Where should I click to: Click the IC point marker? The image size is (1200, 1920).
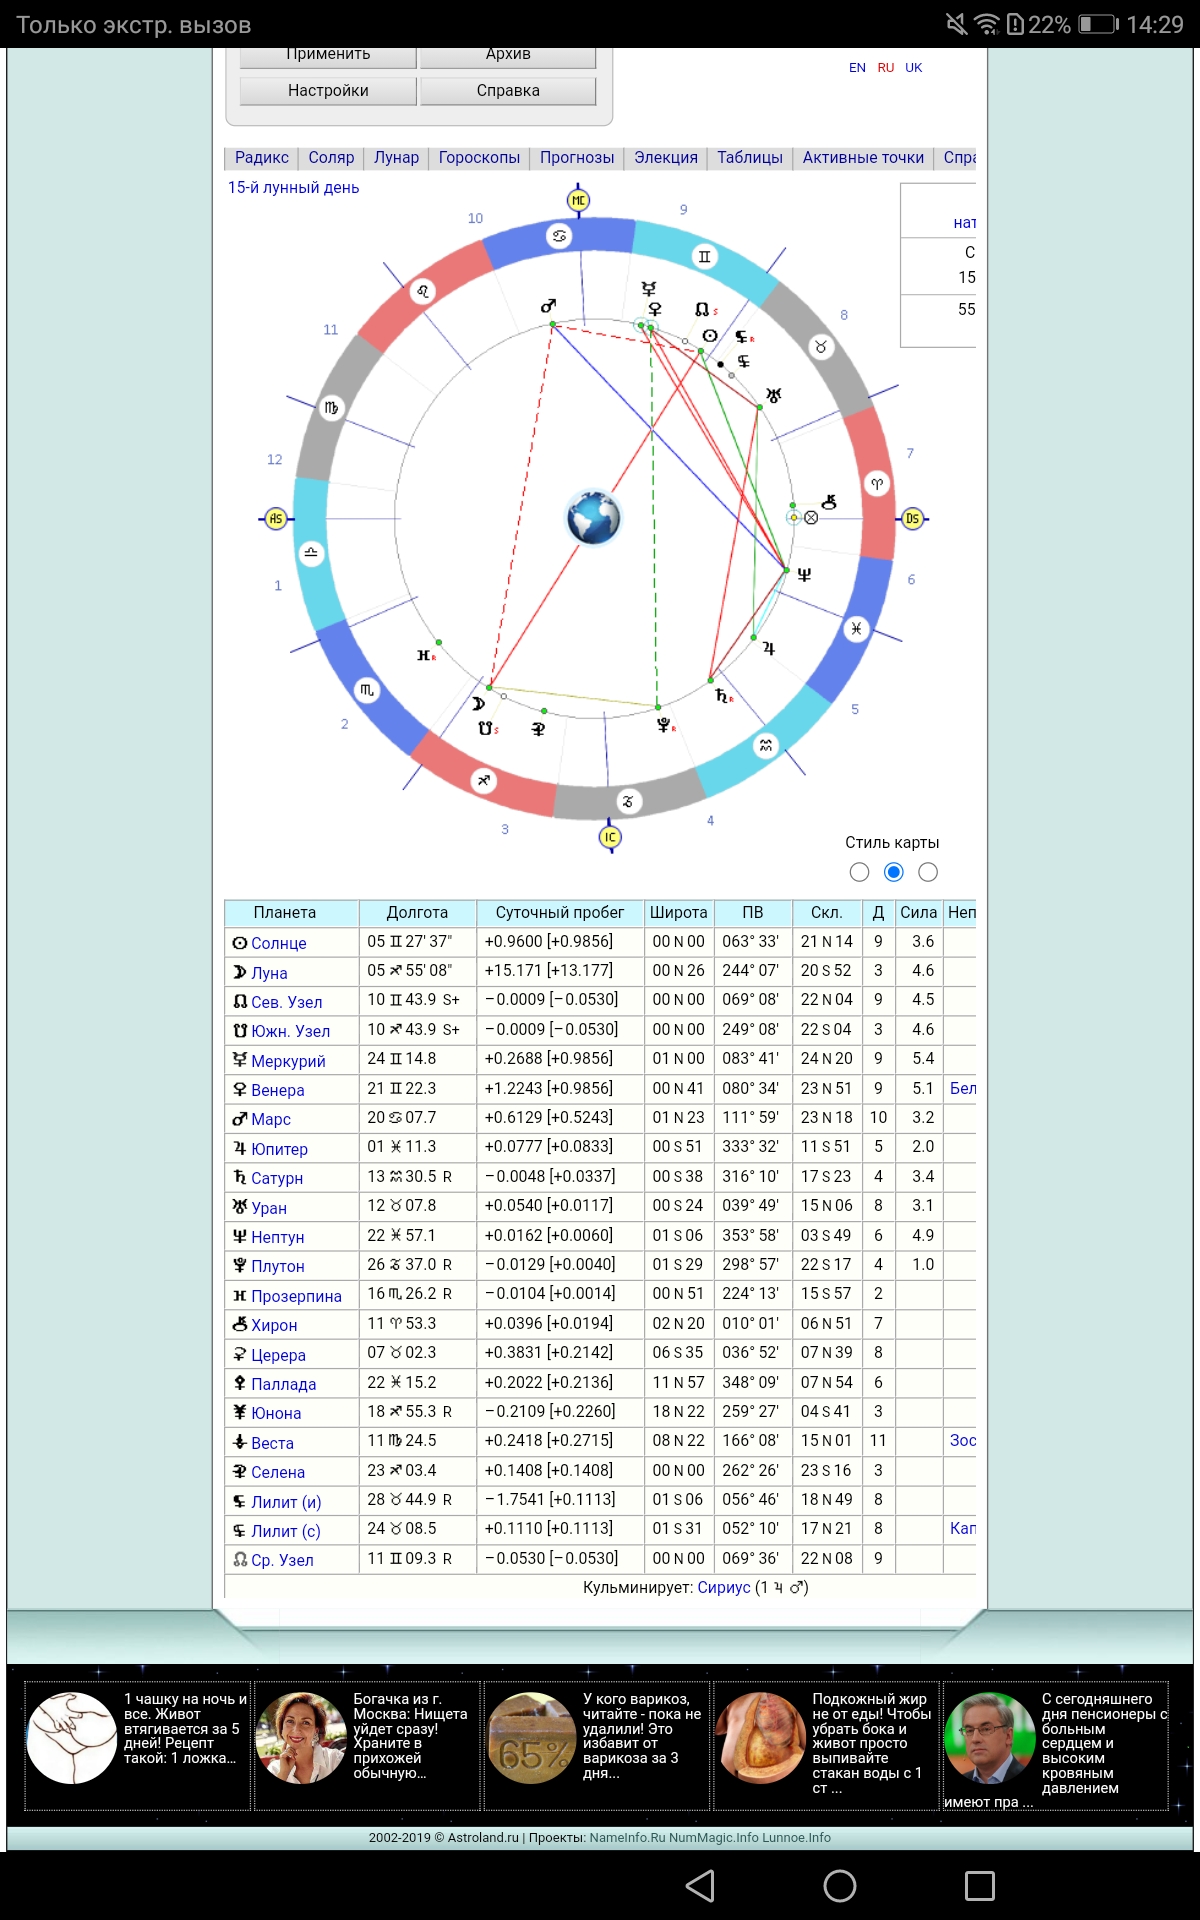610,837
